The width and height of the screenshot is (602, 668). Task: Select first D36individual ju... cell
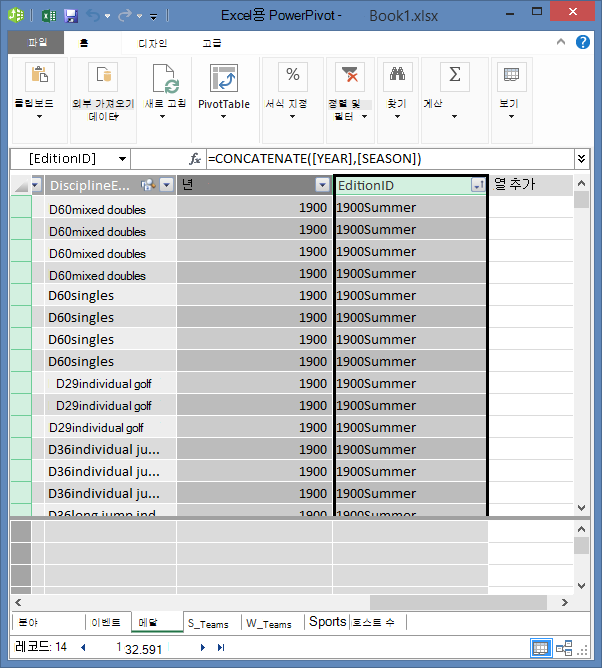pos(110,449)
